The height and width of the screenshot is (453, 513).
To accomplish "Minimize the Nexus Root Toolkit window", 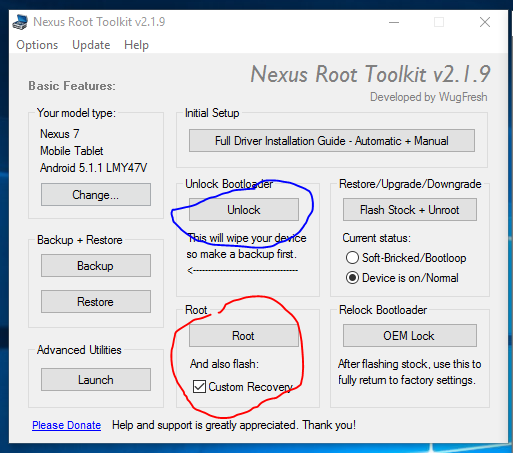I will (394, 22).
